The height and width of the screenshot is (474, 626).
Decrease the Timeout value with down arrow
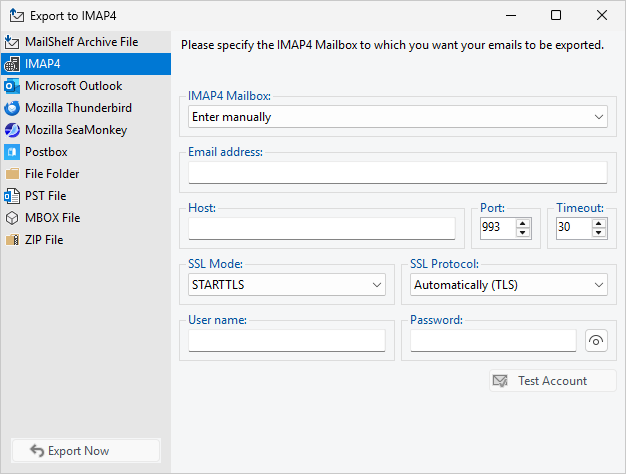[598, 233]
